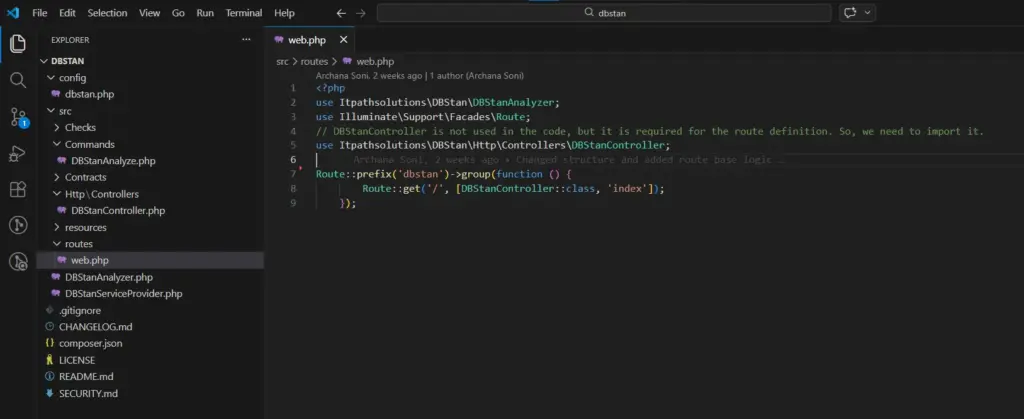Image resolution: width=1024 pixels, height=419 pixels.
Task: Expand the resources folder
Action: [85, 227]
